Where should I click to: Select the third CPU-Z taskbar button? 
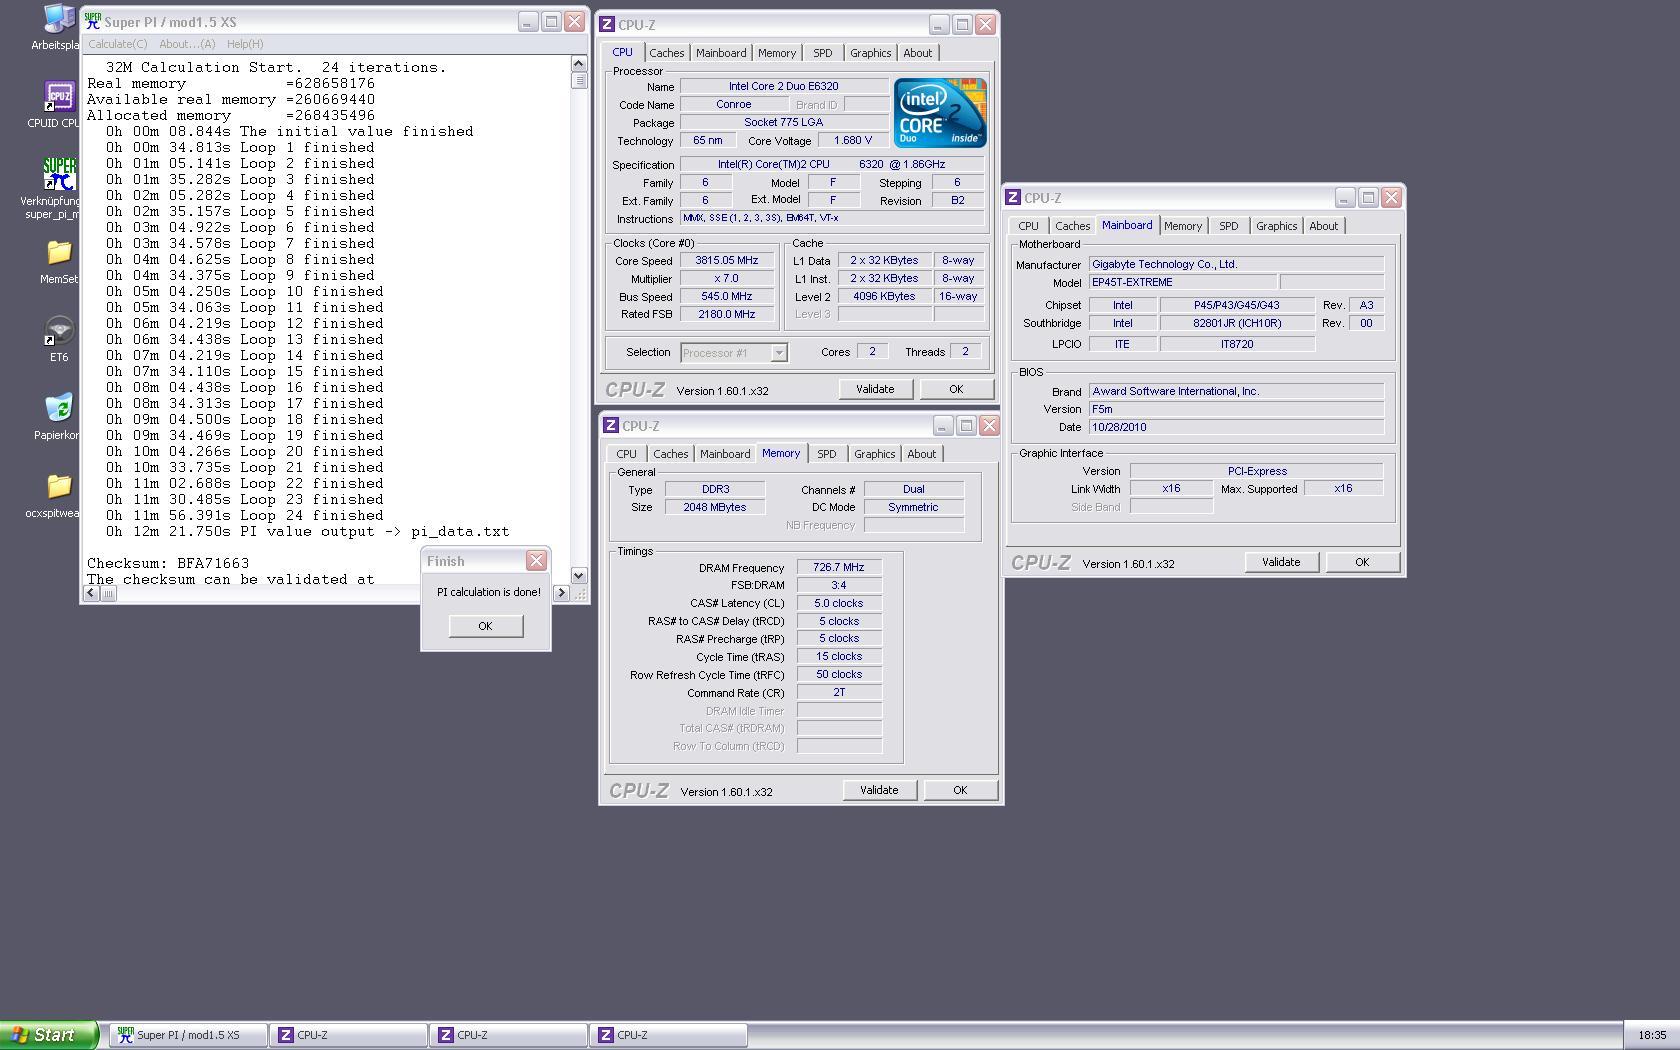point(670,1035)
